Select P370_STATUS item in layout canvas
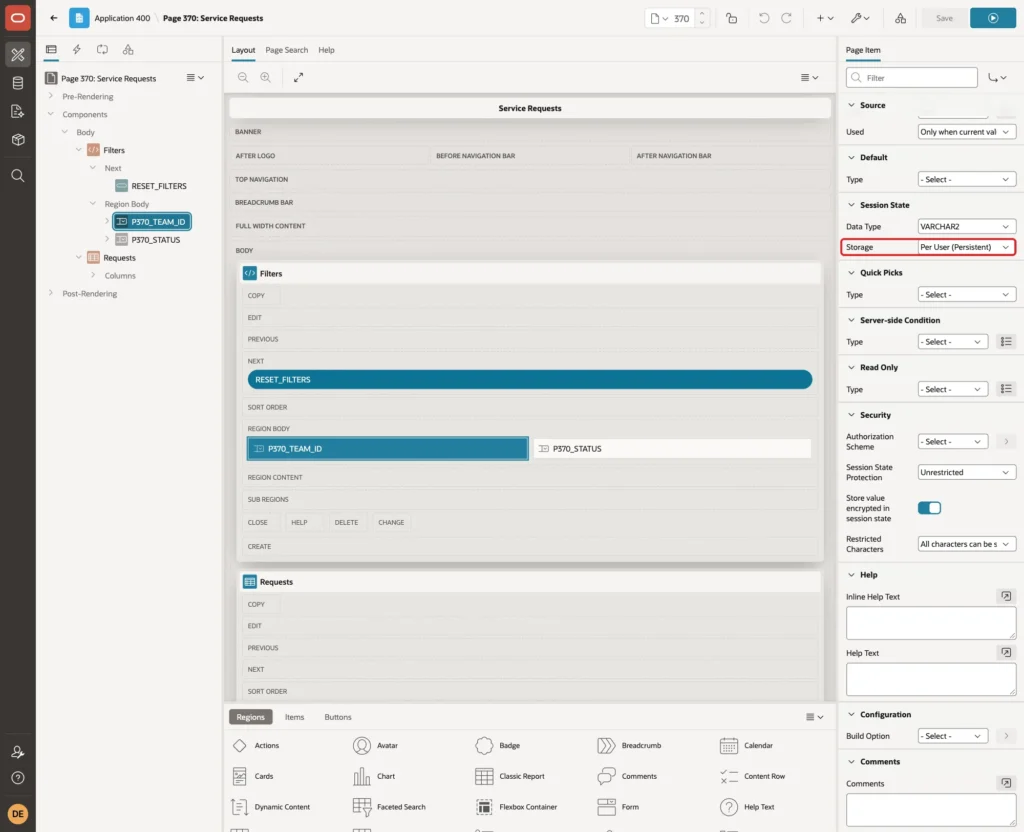 point(672,449)
